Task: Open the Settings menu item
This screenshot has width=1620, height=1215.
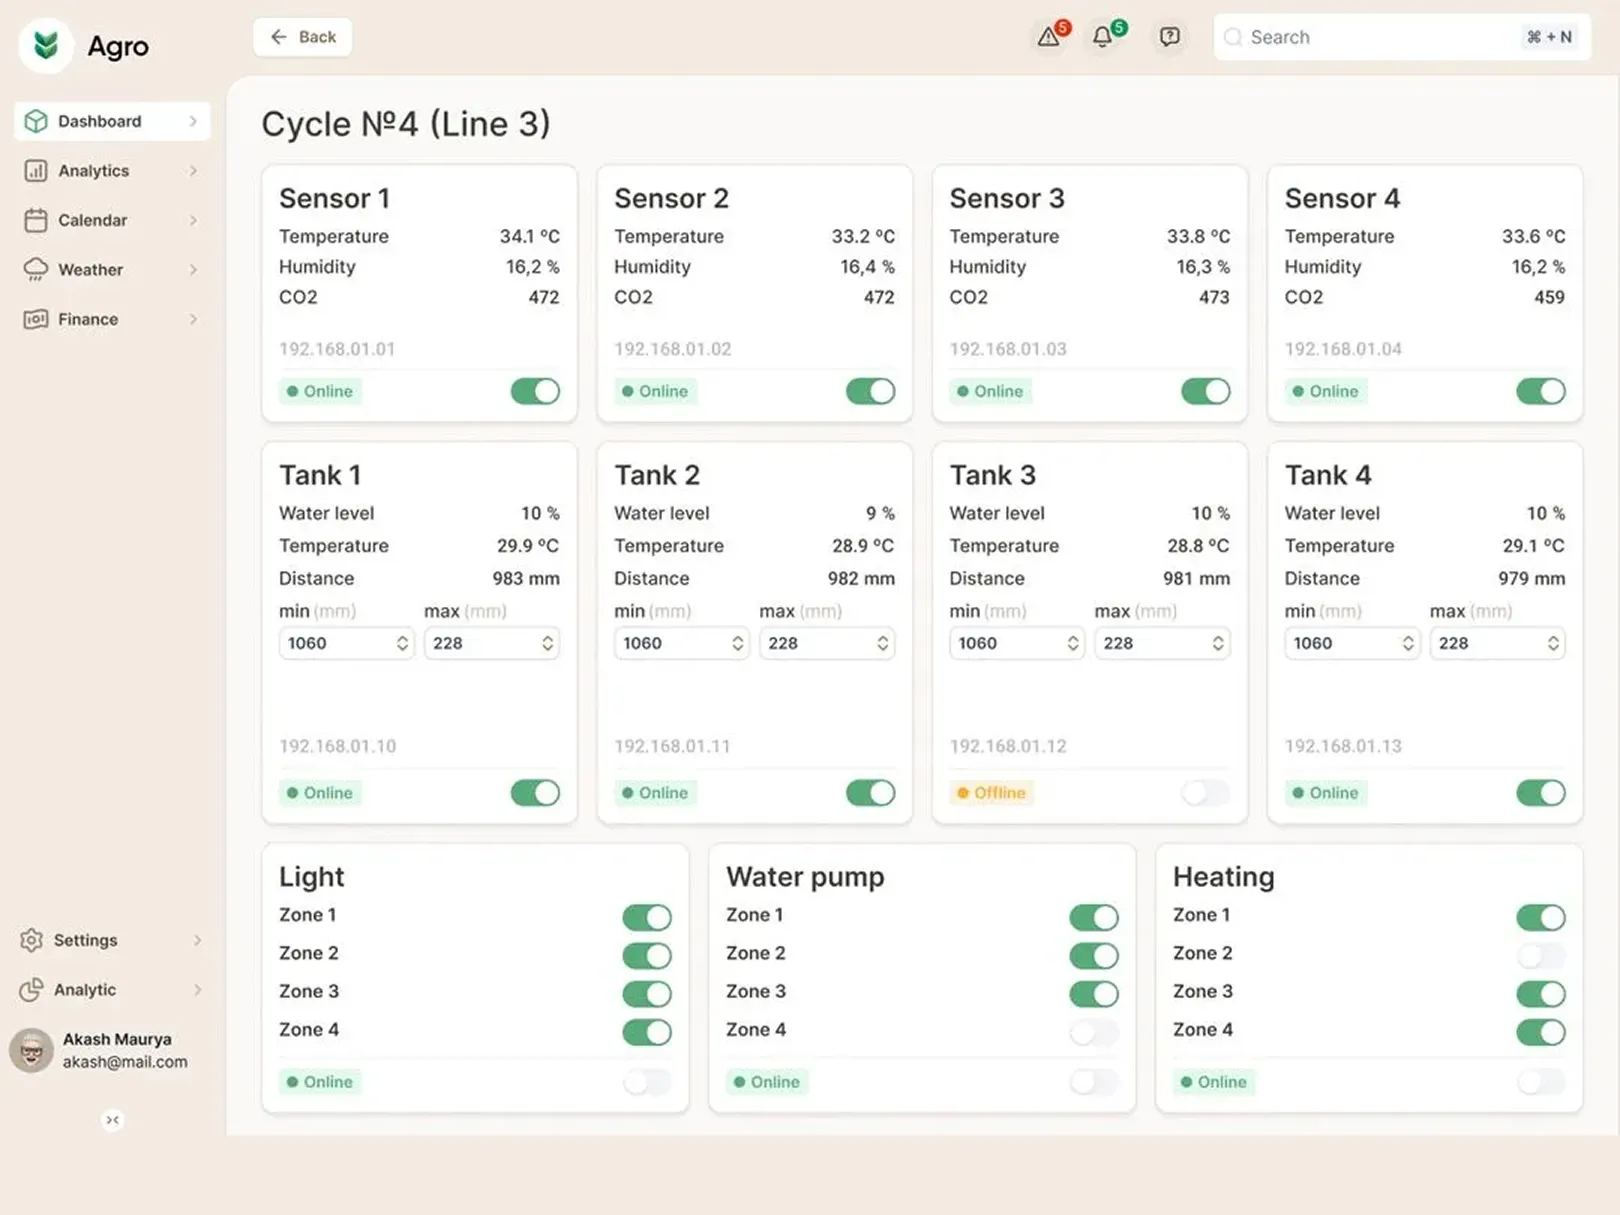Action: [x=112, y=940]
